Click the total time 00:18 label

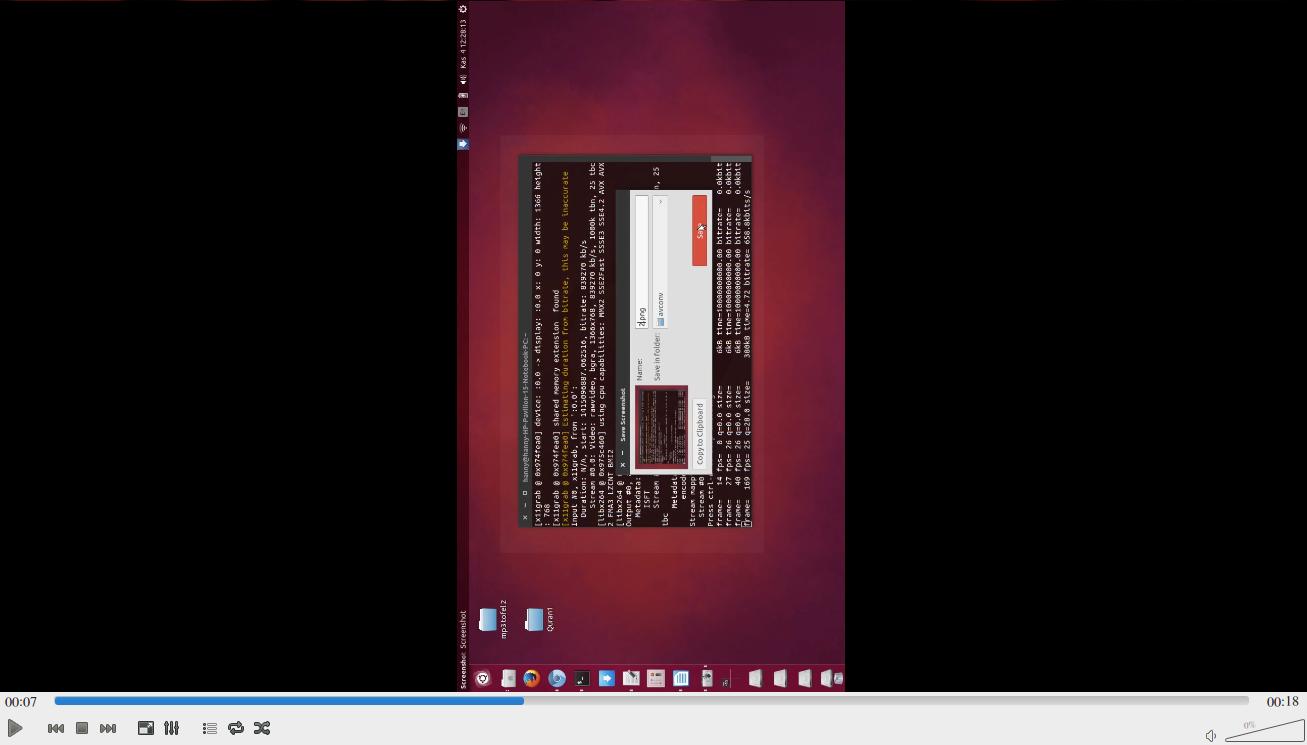pos(1282,702)
